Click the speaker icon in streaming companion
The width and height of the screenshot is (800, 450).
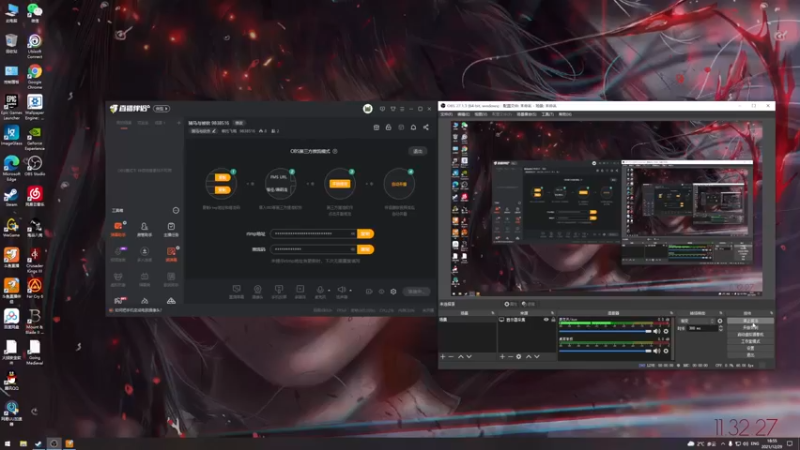342,290
